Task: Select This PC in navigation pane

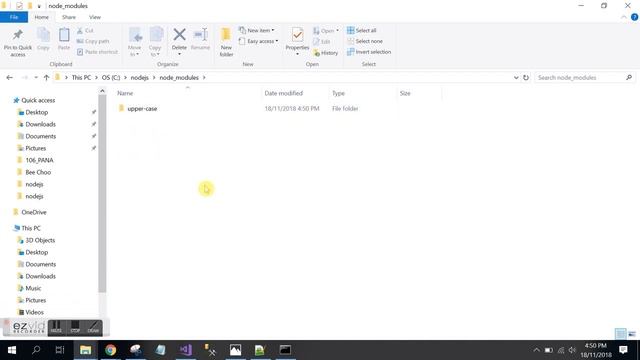Action: point(31,228)
